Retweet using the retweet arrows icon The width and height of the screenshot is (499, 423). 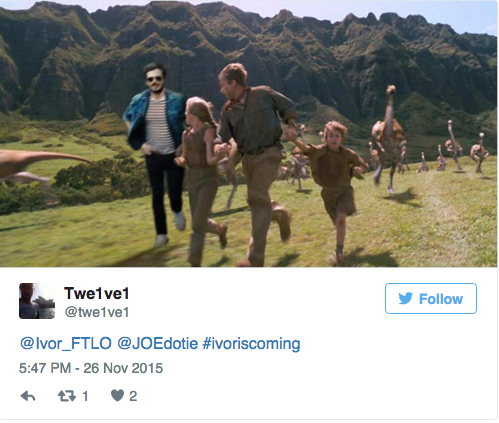tap(67, 396)
